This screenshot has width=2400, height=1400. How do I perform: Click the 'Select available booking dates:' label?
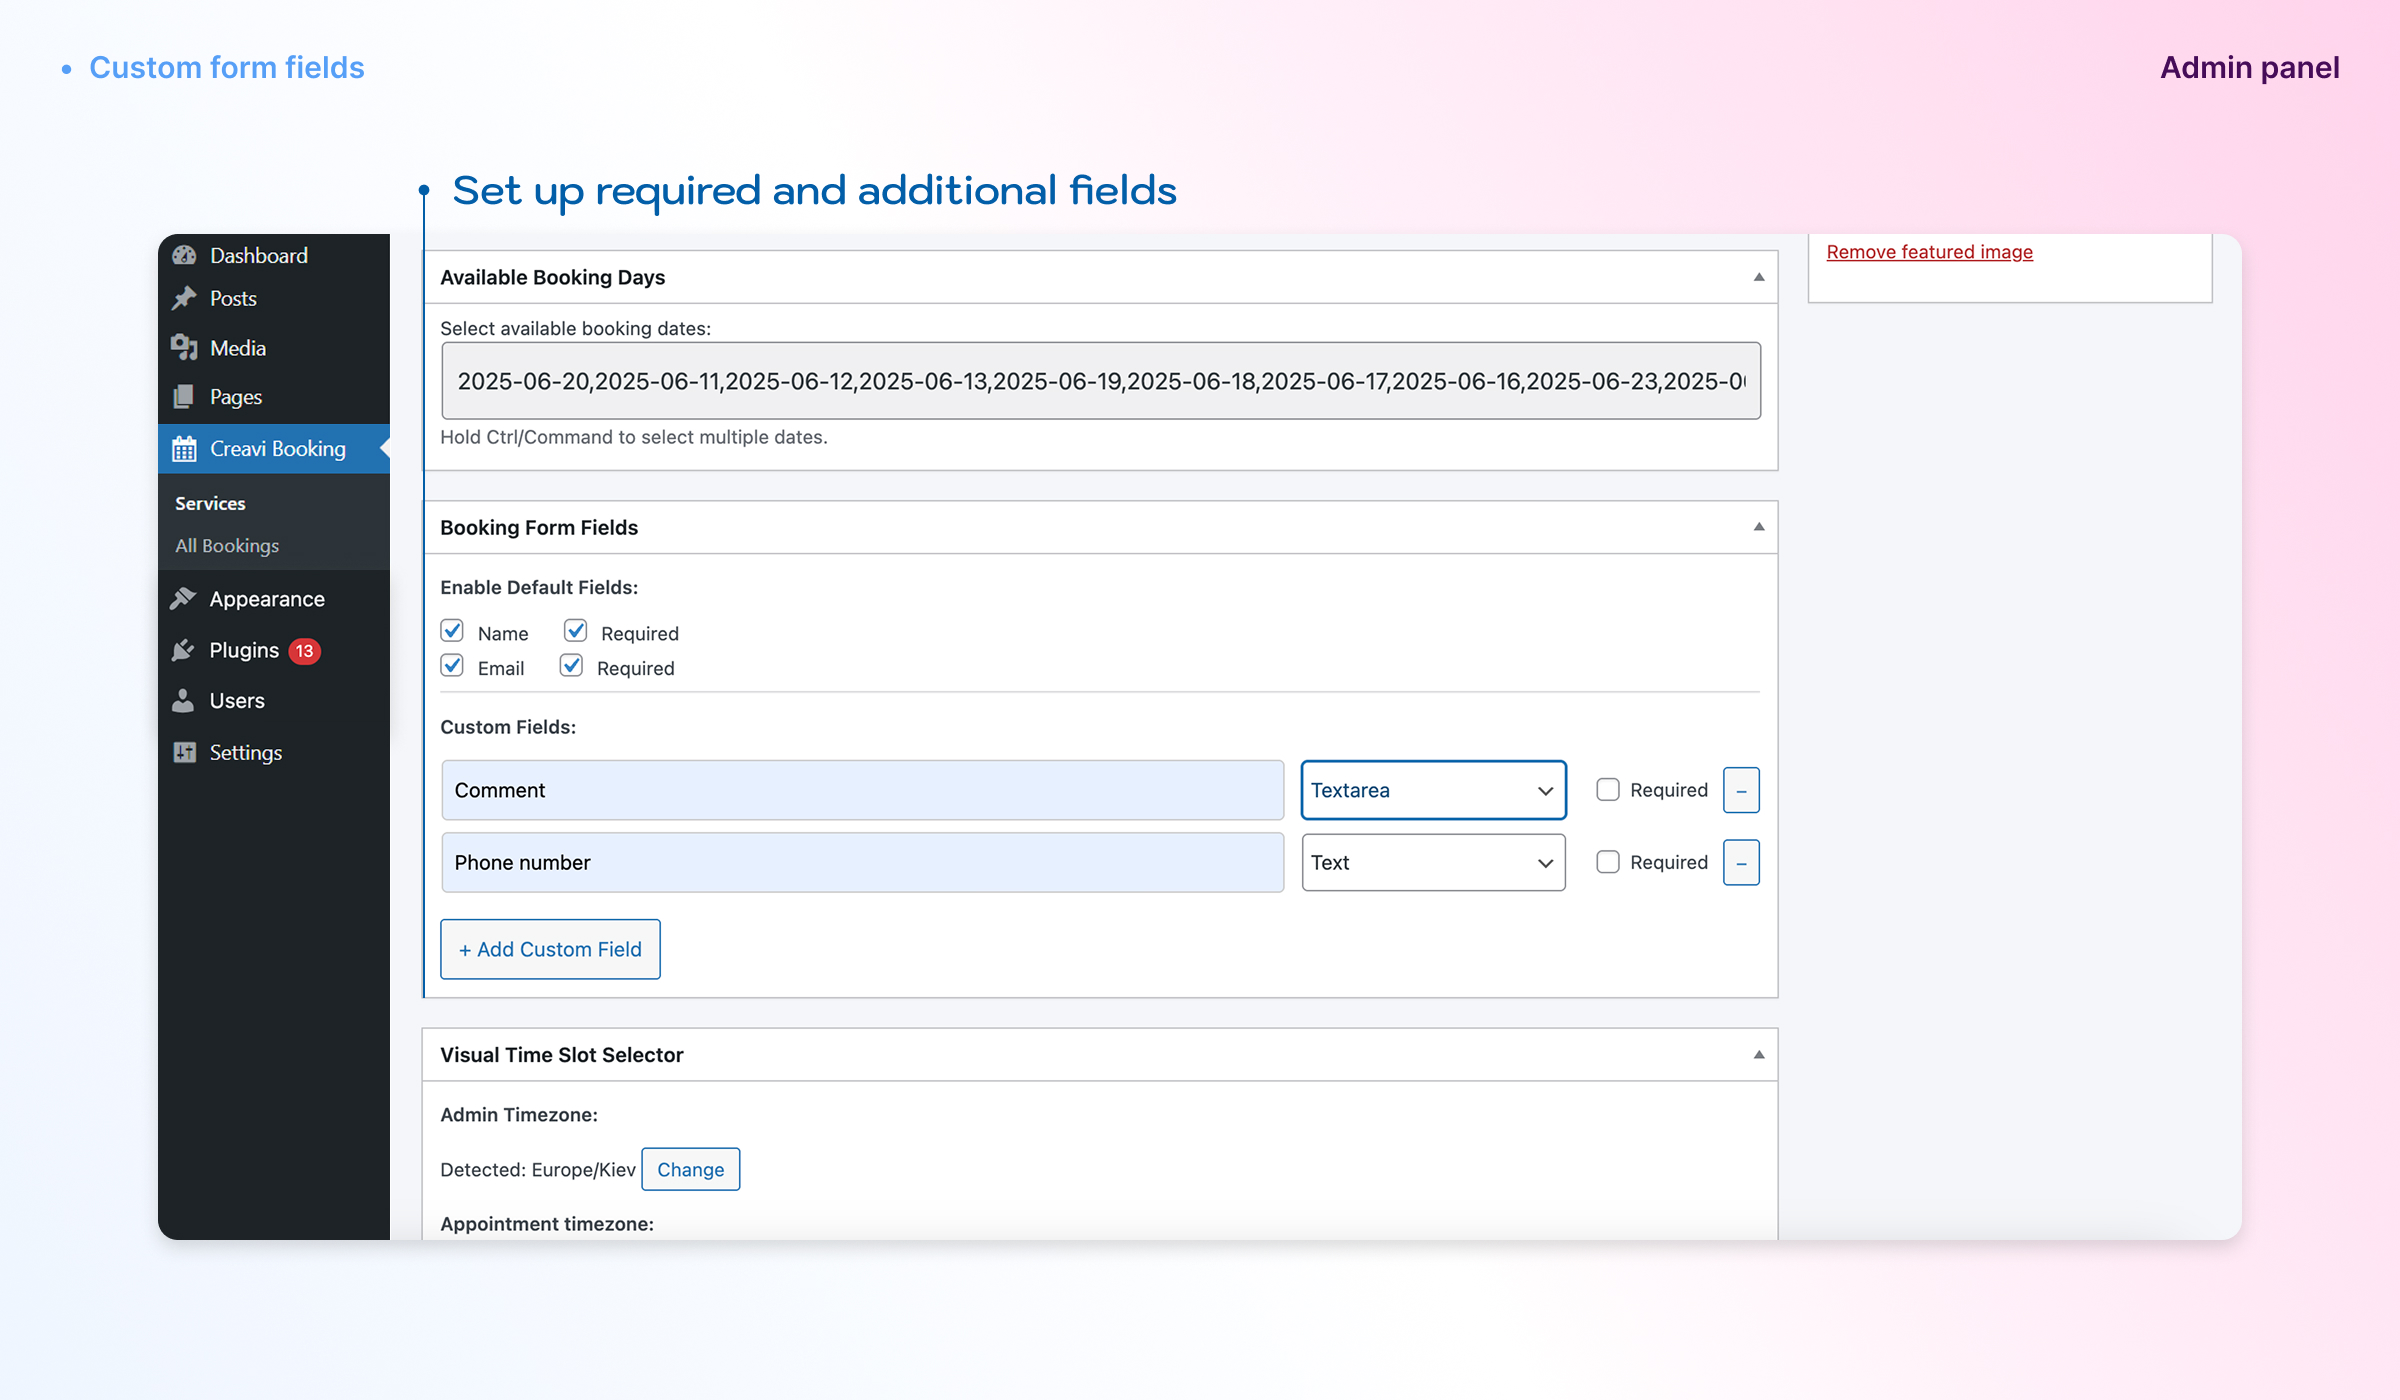pos(576,328)
